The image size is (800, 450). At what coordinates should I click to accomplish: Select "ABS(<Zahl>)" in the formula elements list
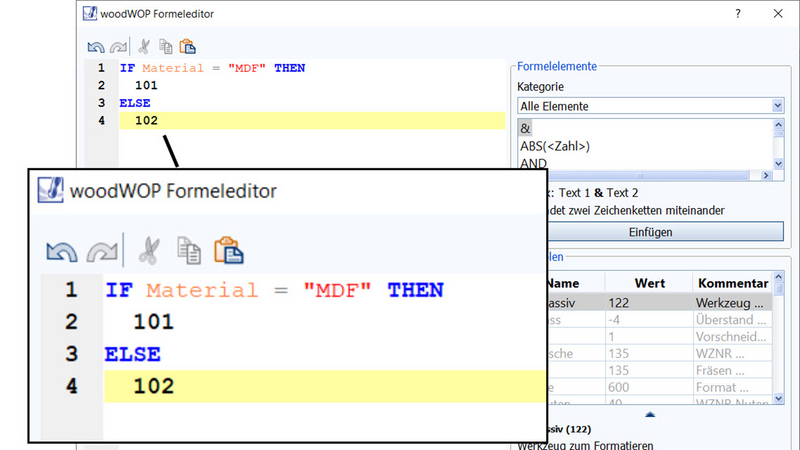click(555, 146)
